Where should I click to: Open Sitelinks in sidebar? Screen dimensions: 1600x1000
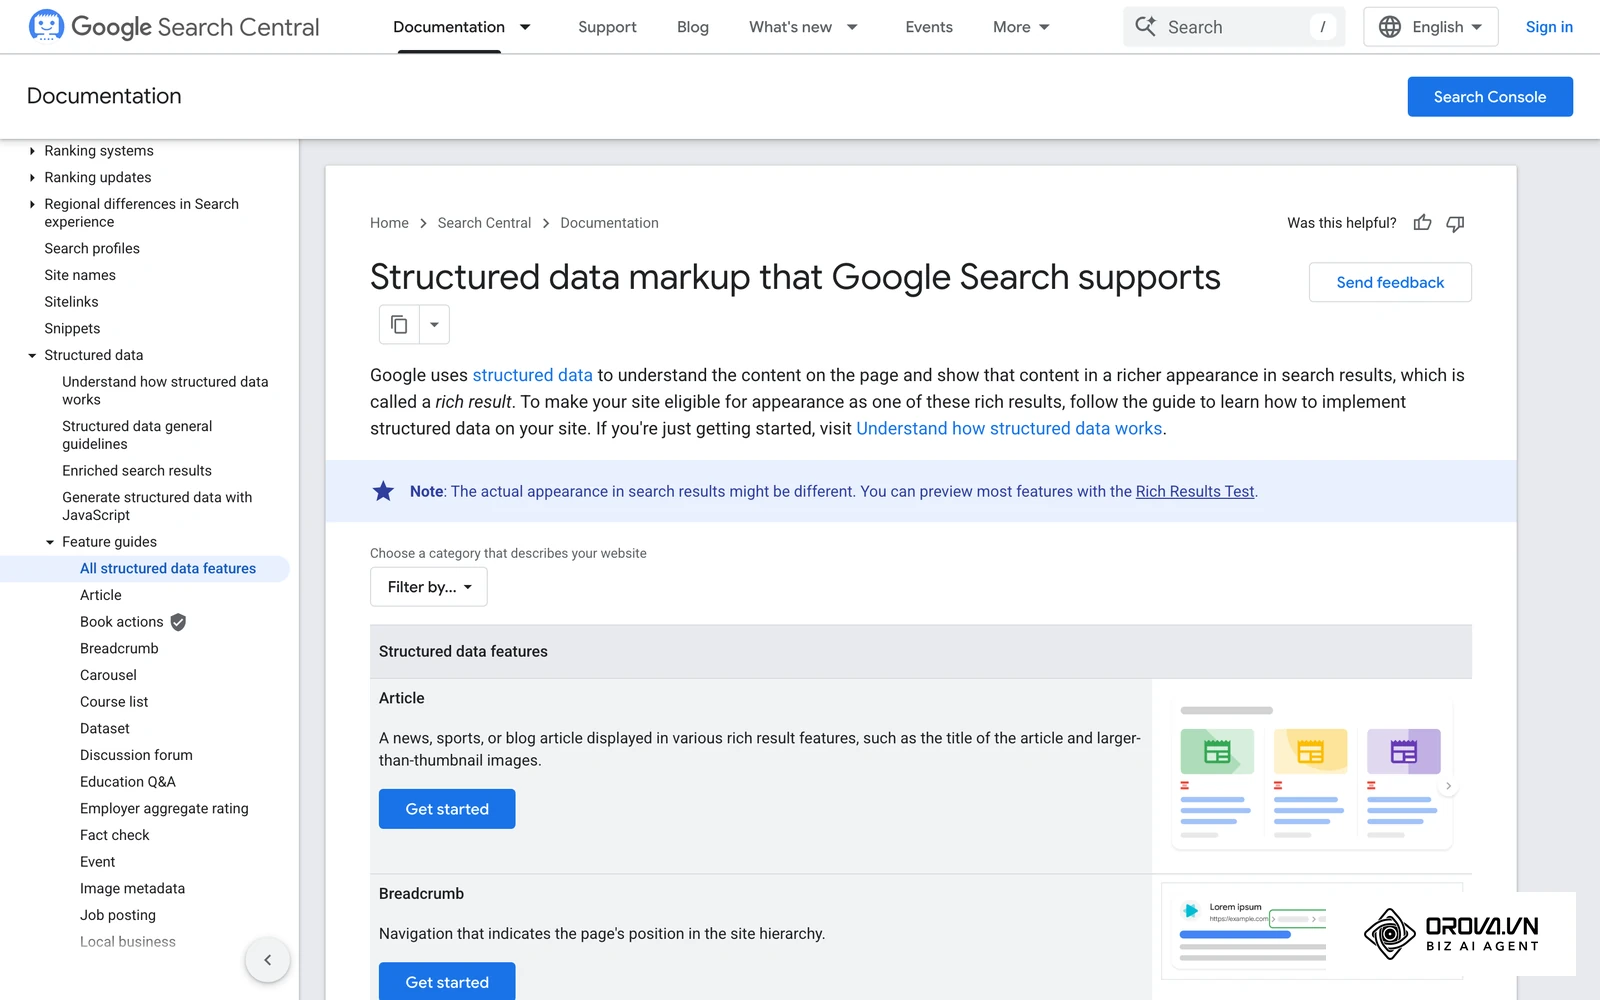71,302
